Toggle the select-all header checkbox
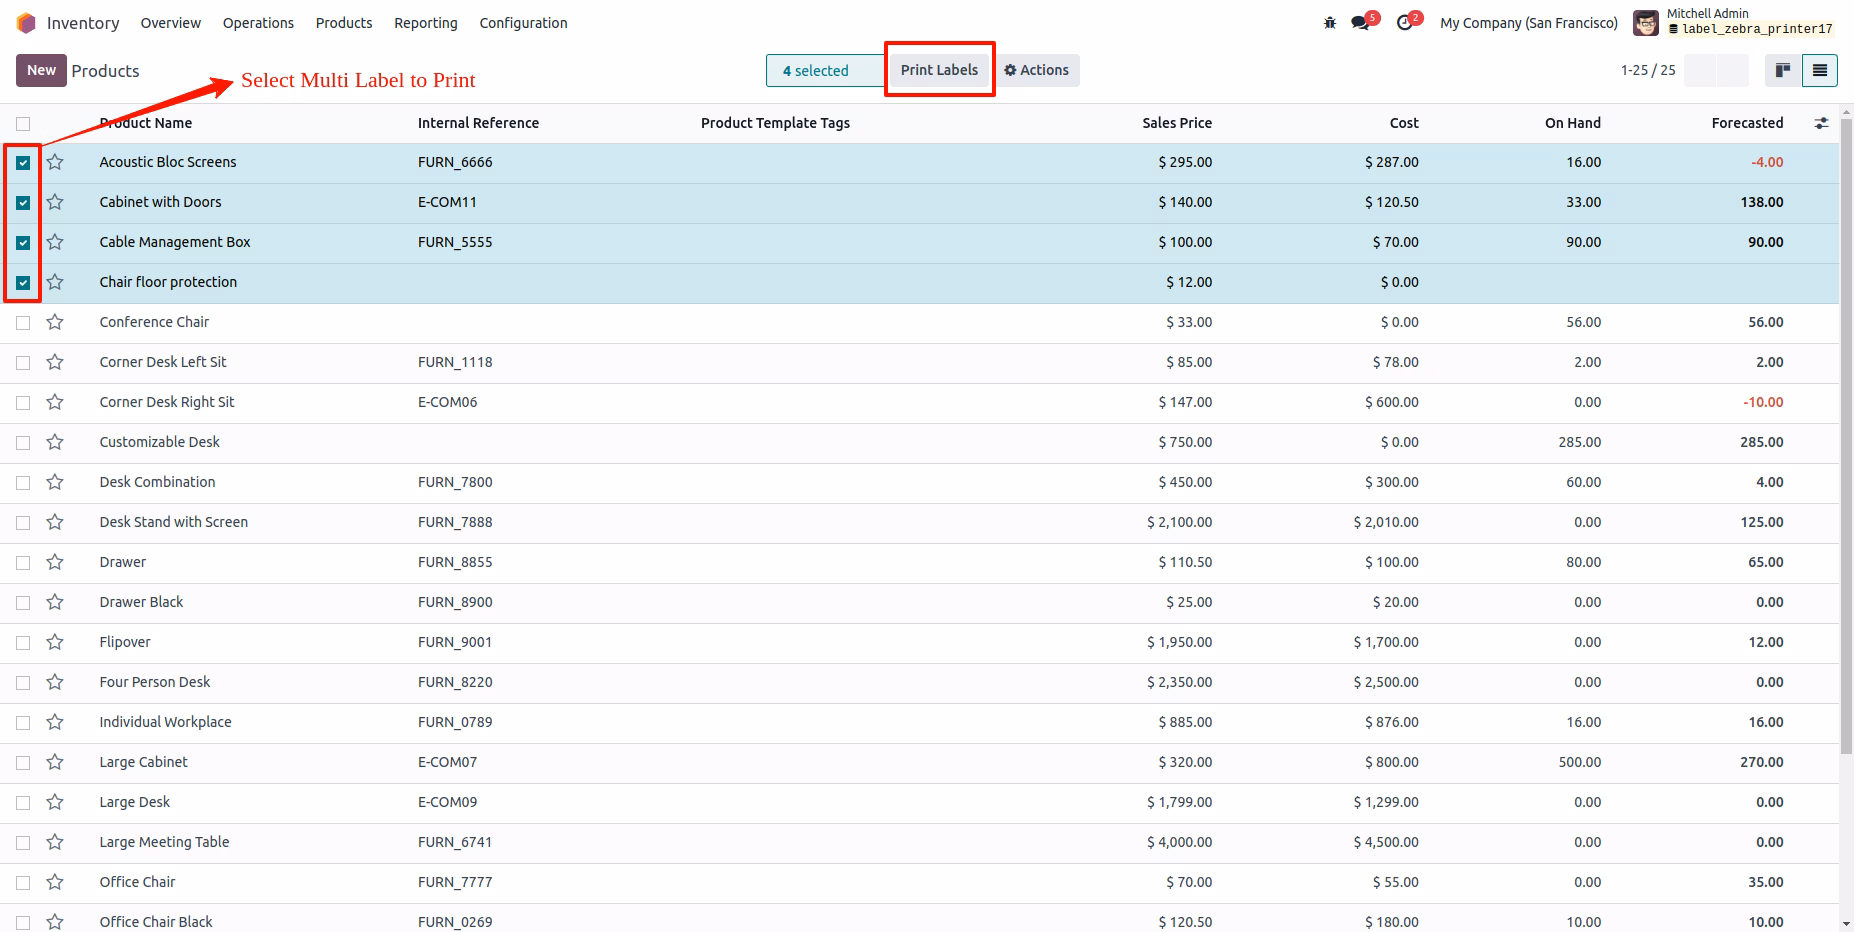This screenshot has height=932, width=1854. (23, 124)
